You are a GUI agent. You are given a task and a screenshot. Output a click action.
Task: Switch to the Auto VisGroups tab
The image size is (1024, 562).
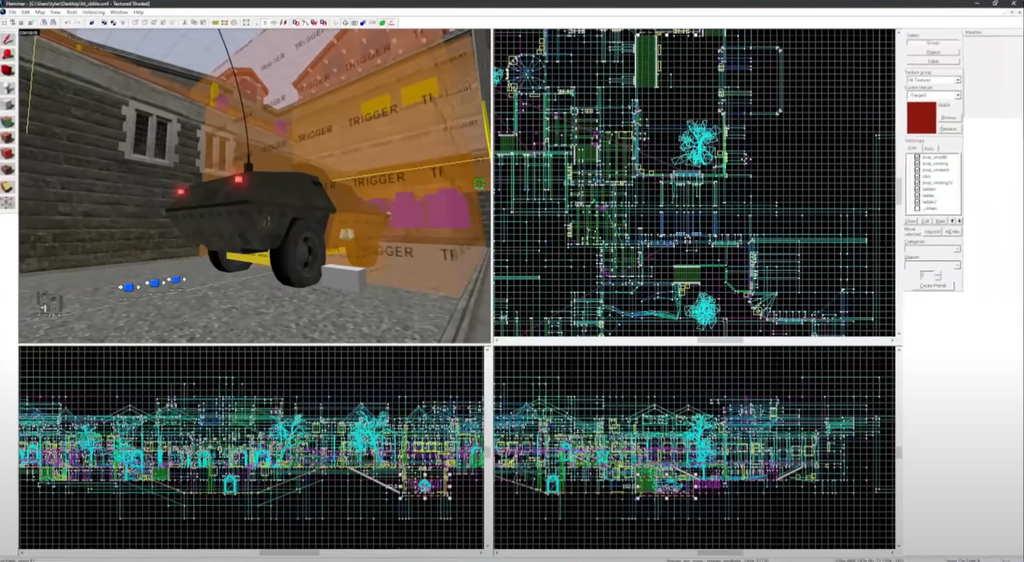tap(928, 148)
